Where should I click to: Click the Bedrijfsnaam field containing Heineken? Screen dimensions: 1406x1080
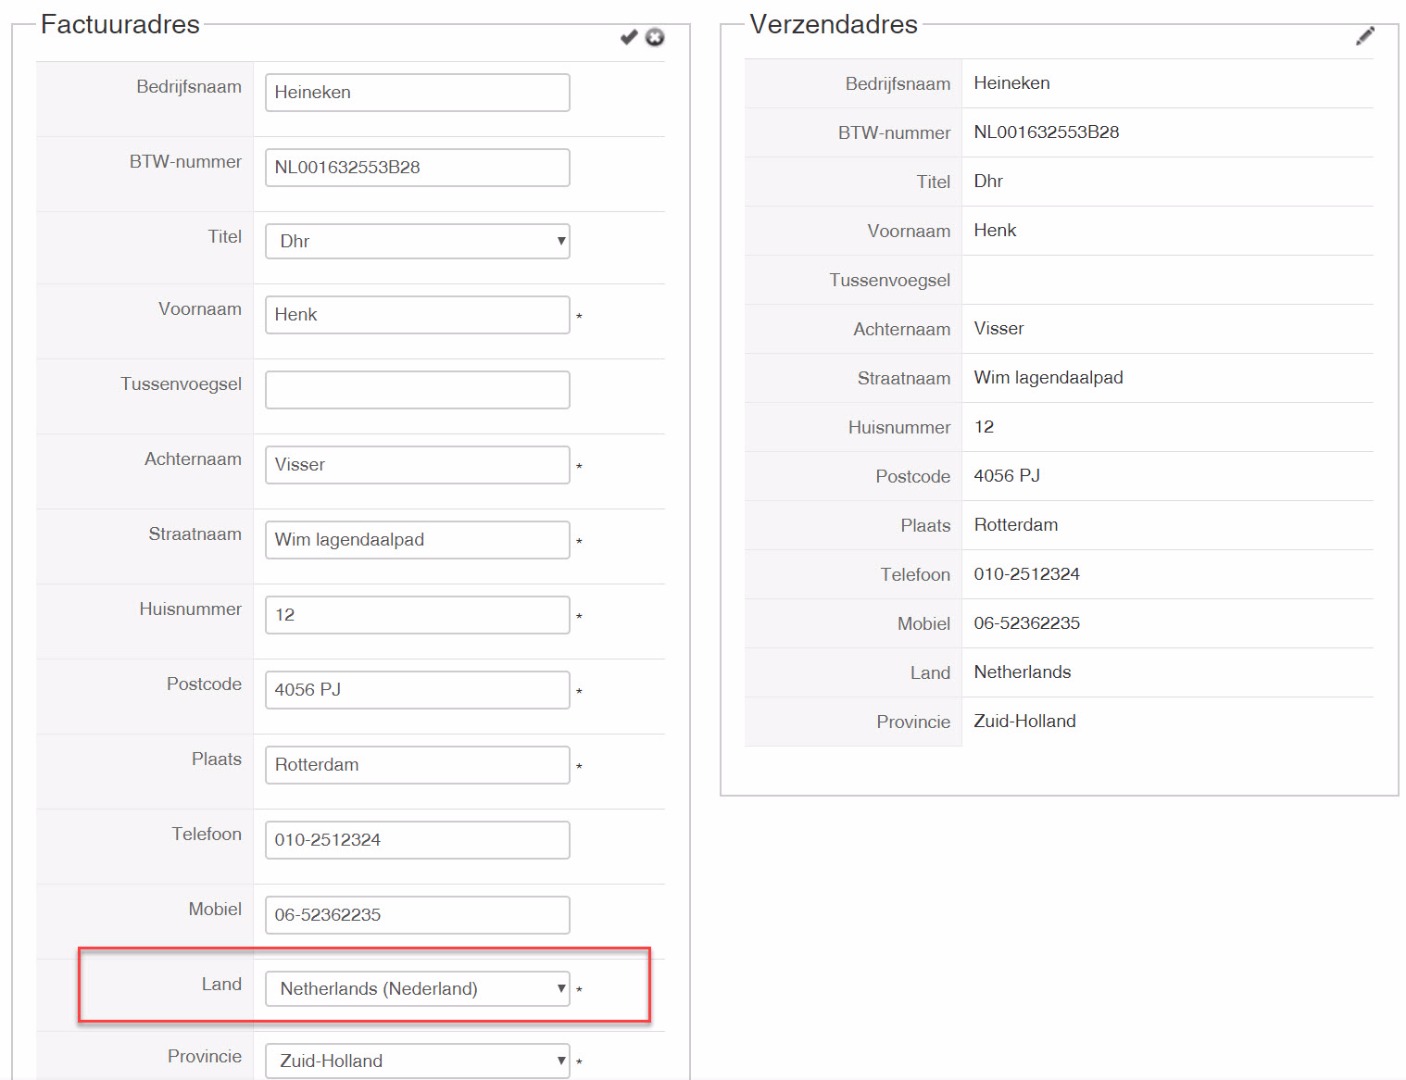point(417,92)
